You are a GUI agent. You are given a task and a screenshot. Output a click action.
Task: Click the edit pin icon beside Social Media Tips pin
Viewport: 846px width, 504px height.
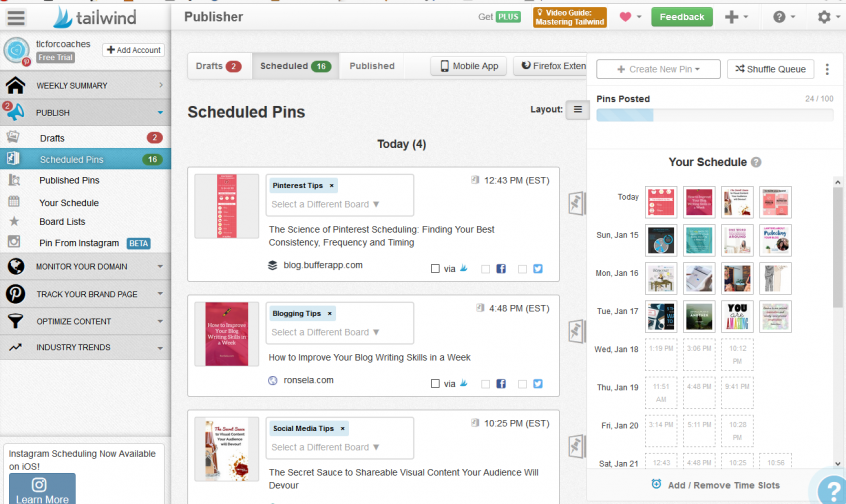coord(576,446)
